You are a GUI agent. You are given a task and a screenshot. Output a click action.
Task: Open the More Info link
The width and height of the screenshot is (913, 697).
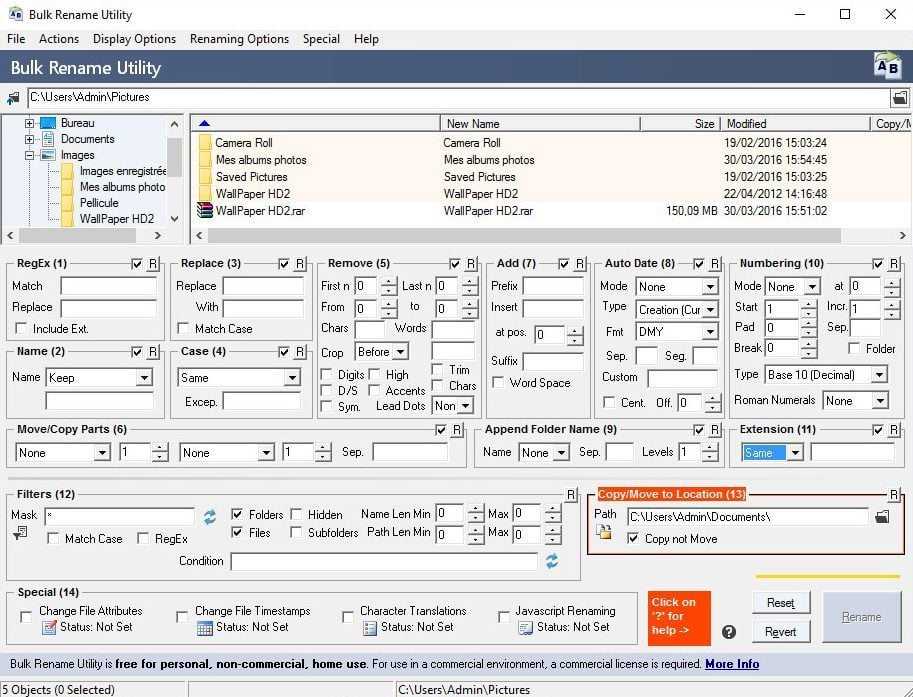click(x=731, y=664)
